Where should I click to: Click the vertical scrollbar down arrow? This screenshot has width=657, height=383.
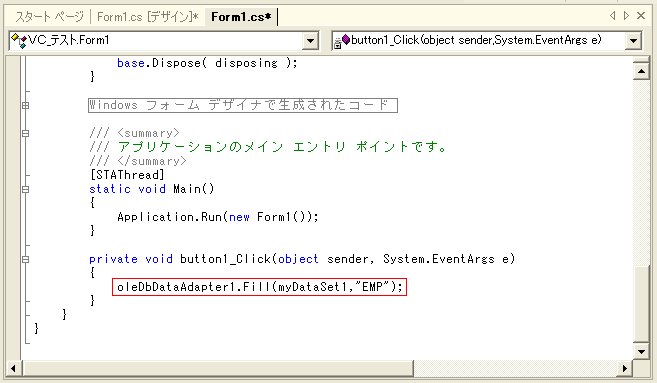coord(641,352)
